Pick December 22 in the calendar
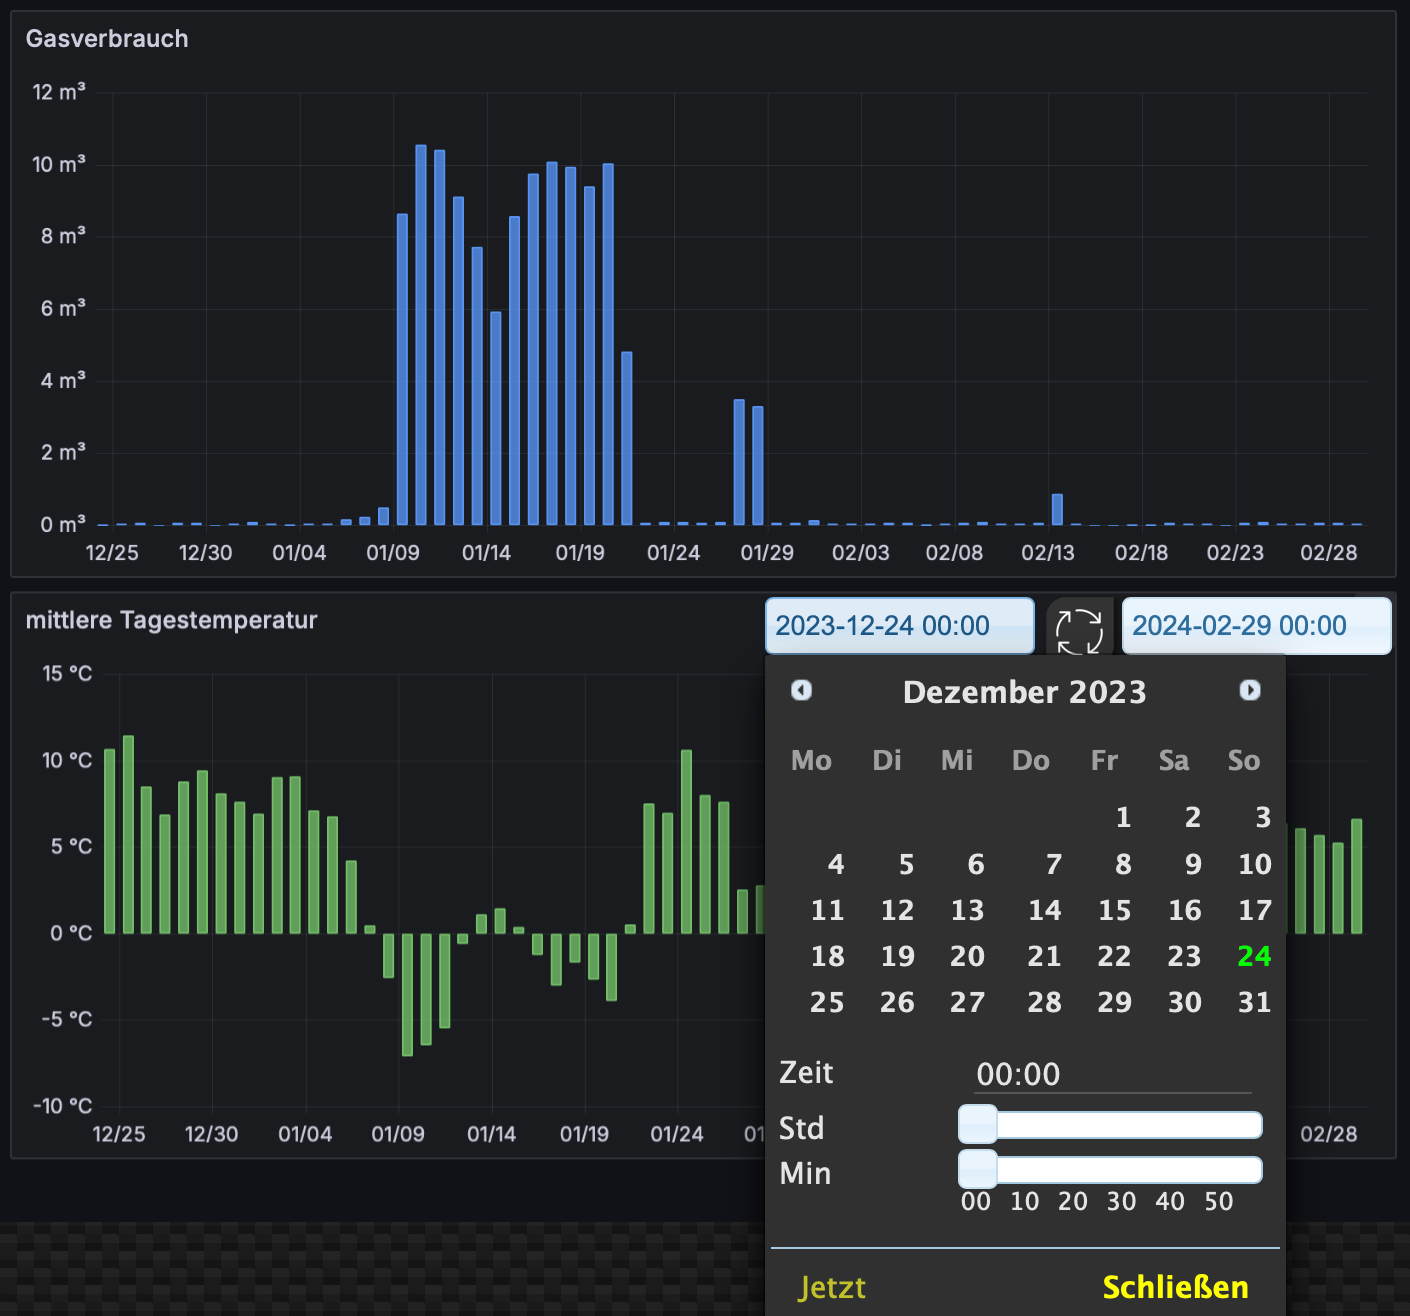This screenshot has height=1316, width=1410. point(1114,957)
